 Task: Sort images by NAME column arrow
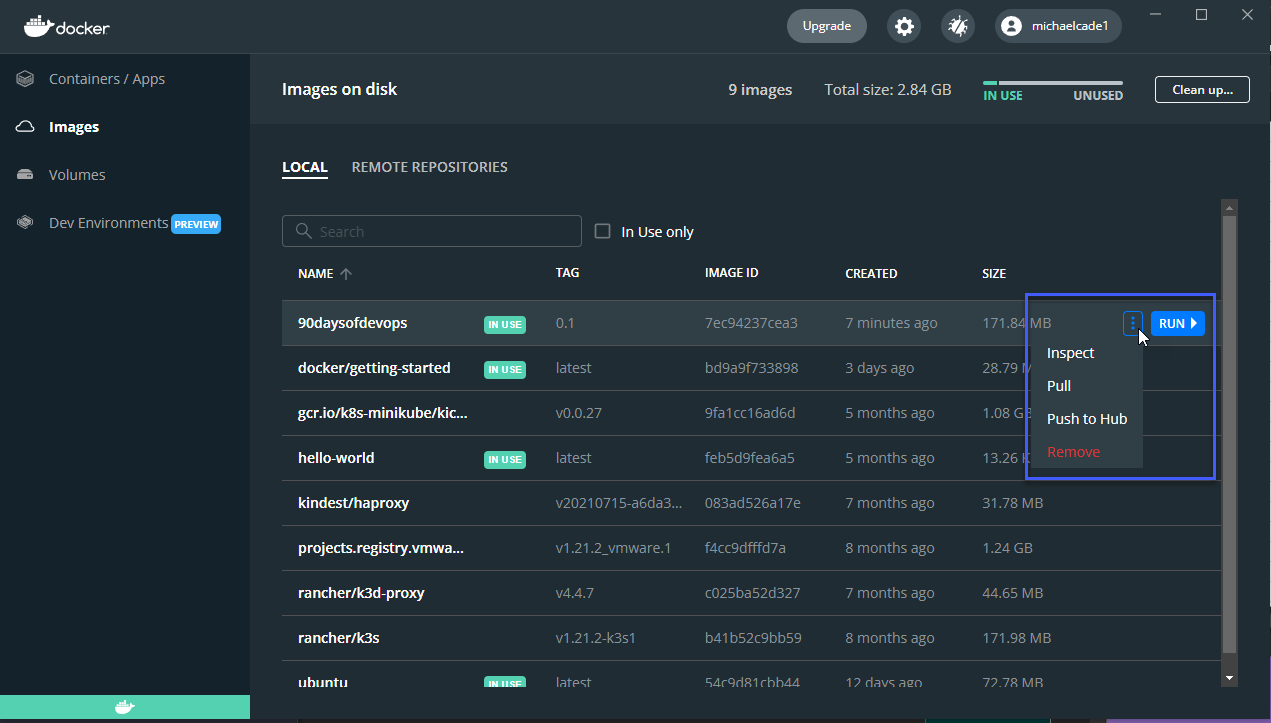[x=346, y=273]
